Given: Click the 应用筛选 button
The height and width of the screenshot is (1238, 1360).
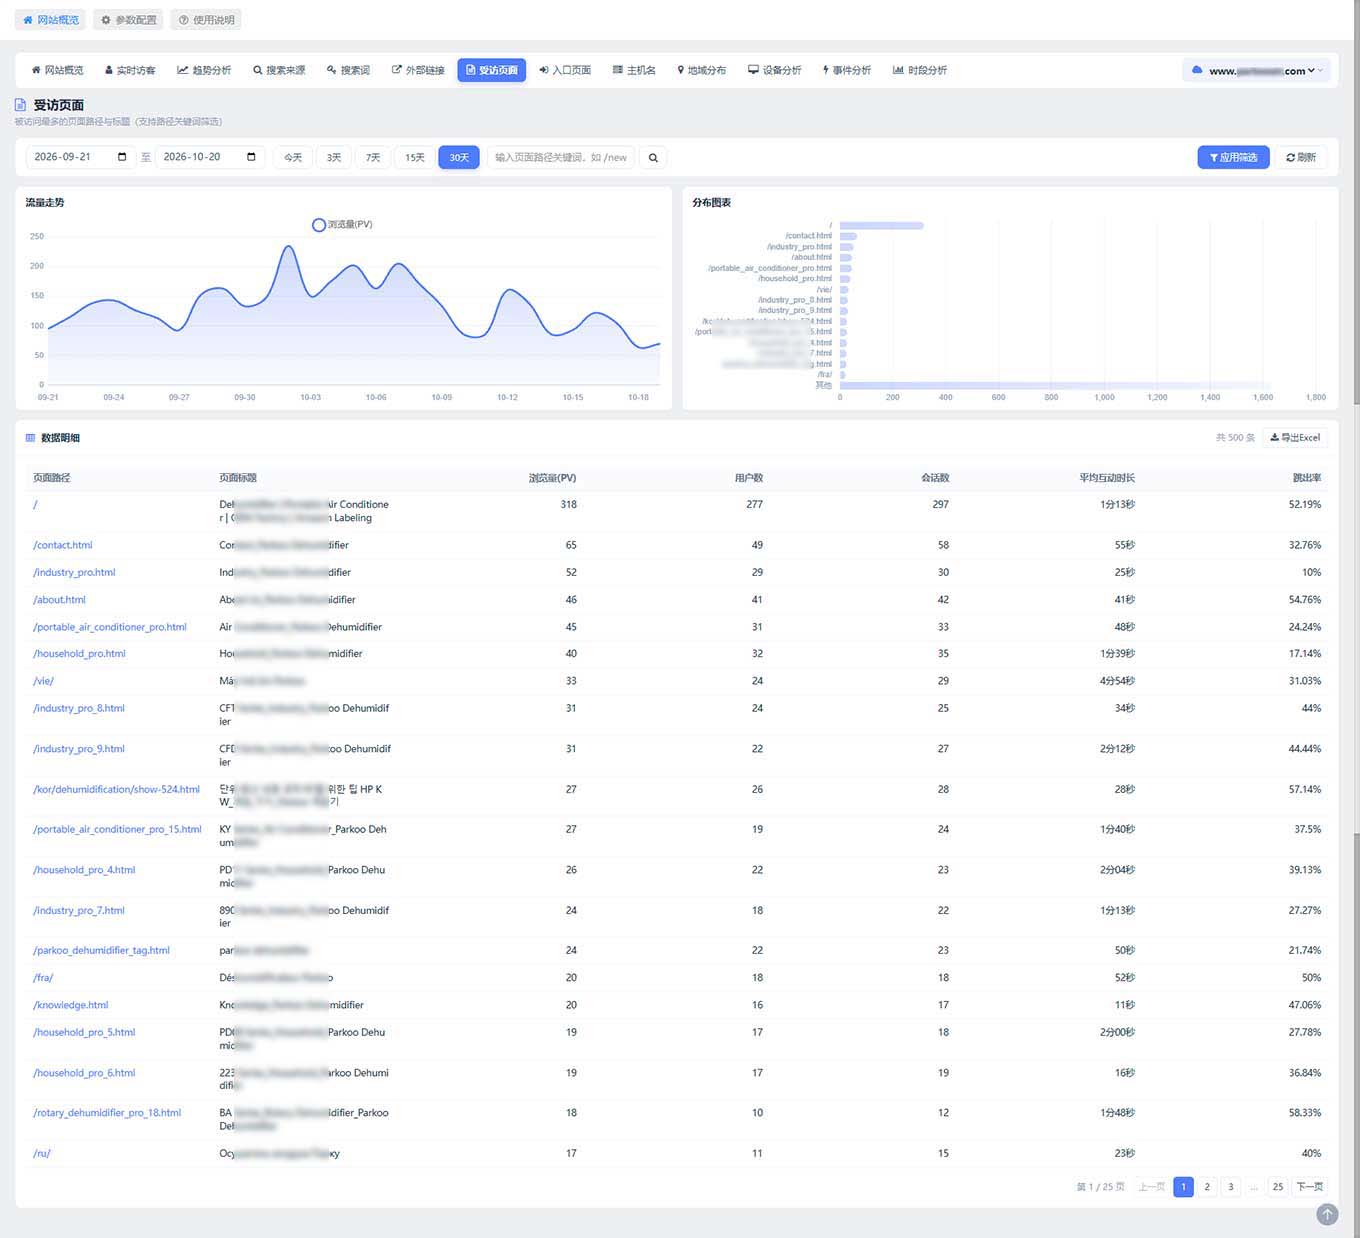Looking at the screenshot, I should (x=1233, y=158).
